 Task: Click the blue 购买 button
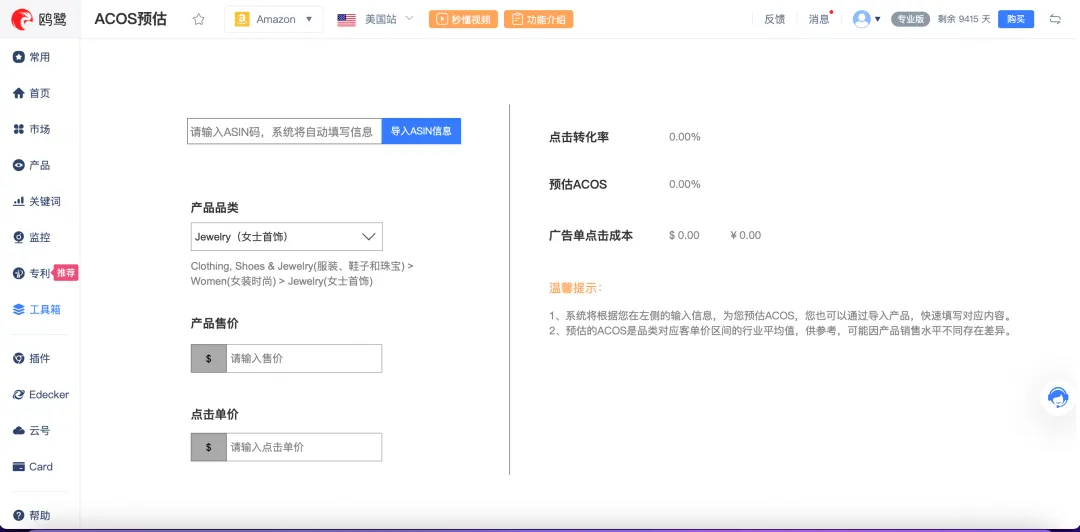(x=1016, y=19)
